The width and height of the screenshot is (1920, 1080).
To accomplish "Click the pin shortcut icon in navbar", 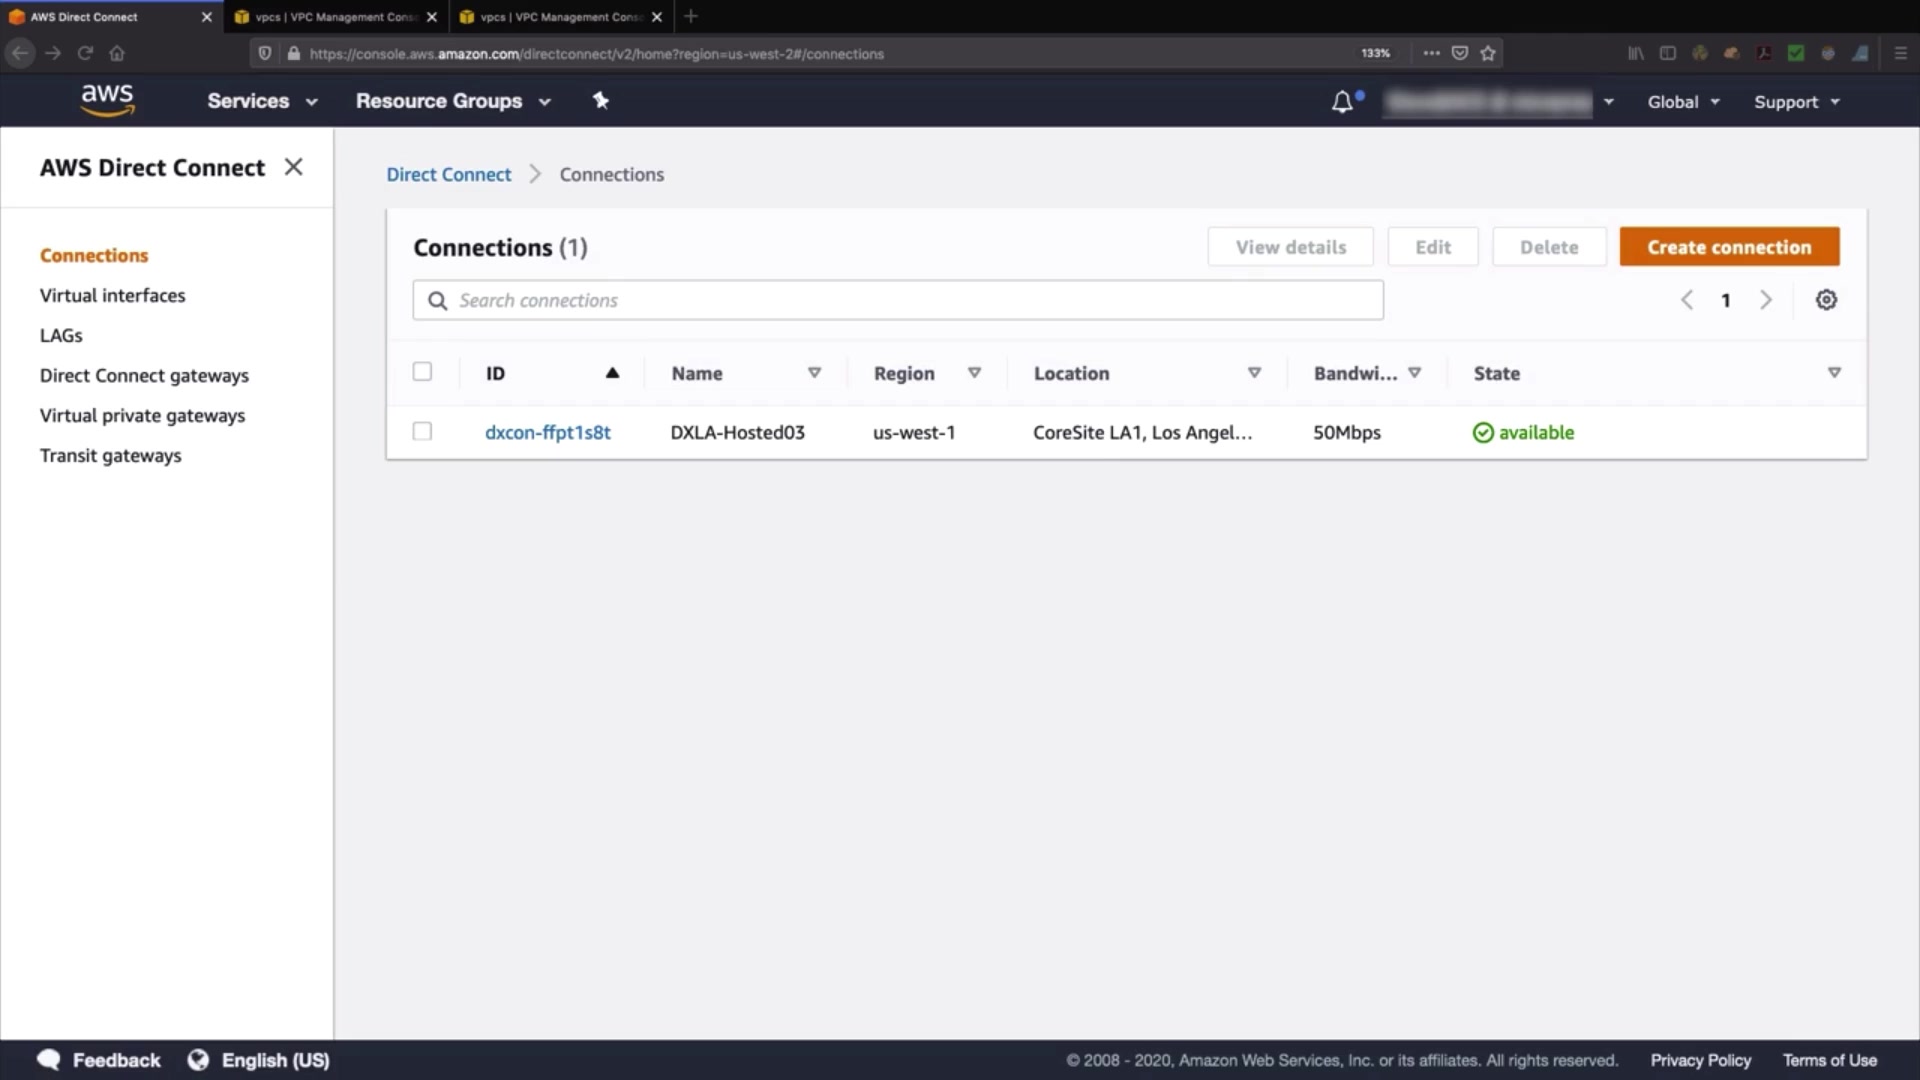I will (x=600, y=101).
